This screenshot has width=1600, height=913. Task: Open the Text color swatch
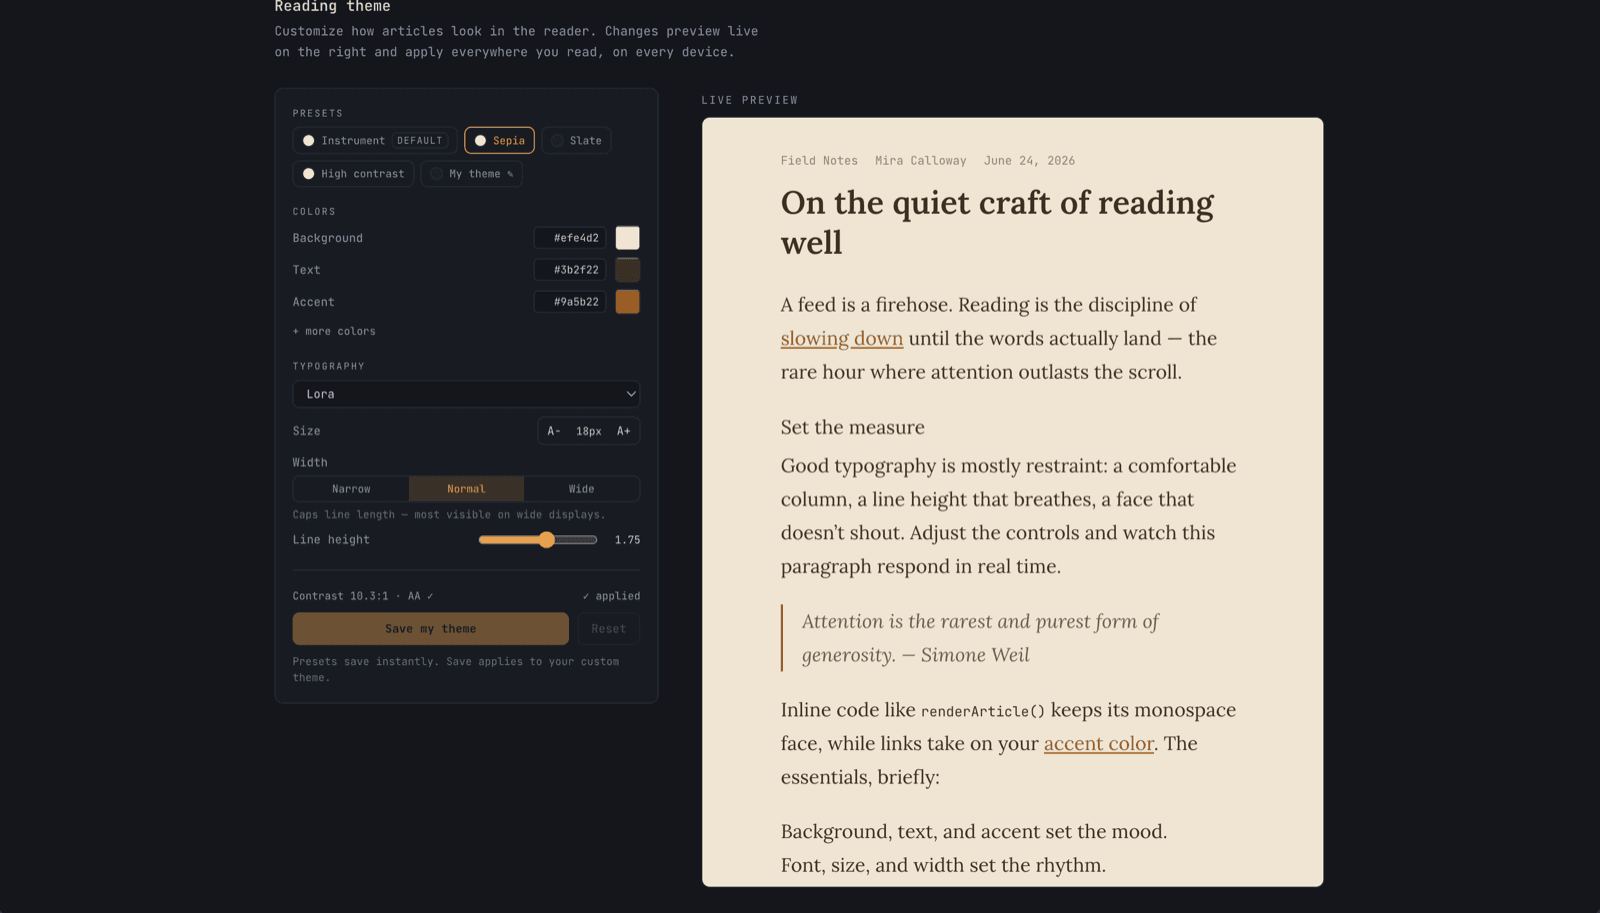pyautogui.click(x=627, y=270)
